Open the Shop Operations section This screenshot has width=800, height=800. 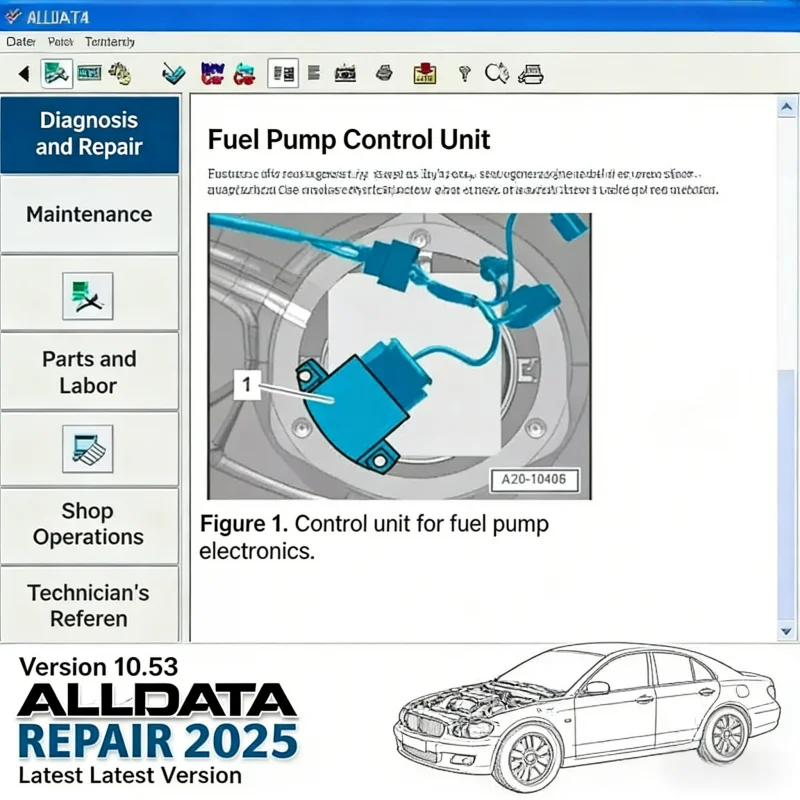coord(89,524)
